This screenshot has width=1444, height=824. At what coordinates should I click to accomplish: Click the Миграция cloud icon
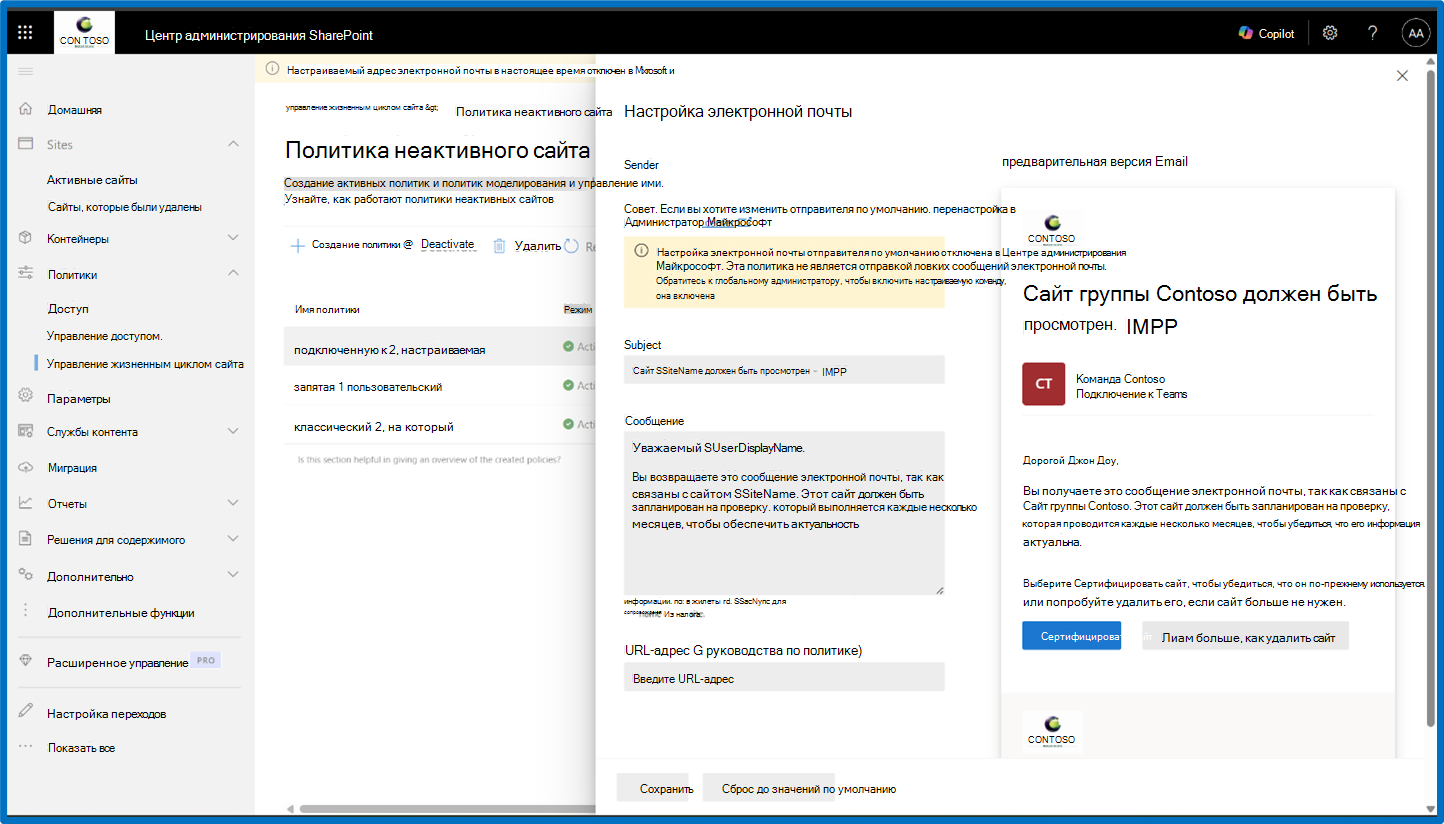[26, 467]
